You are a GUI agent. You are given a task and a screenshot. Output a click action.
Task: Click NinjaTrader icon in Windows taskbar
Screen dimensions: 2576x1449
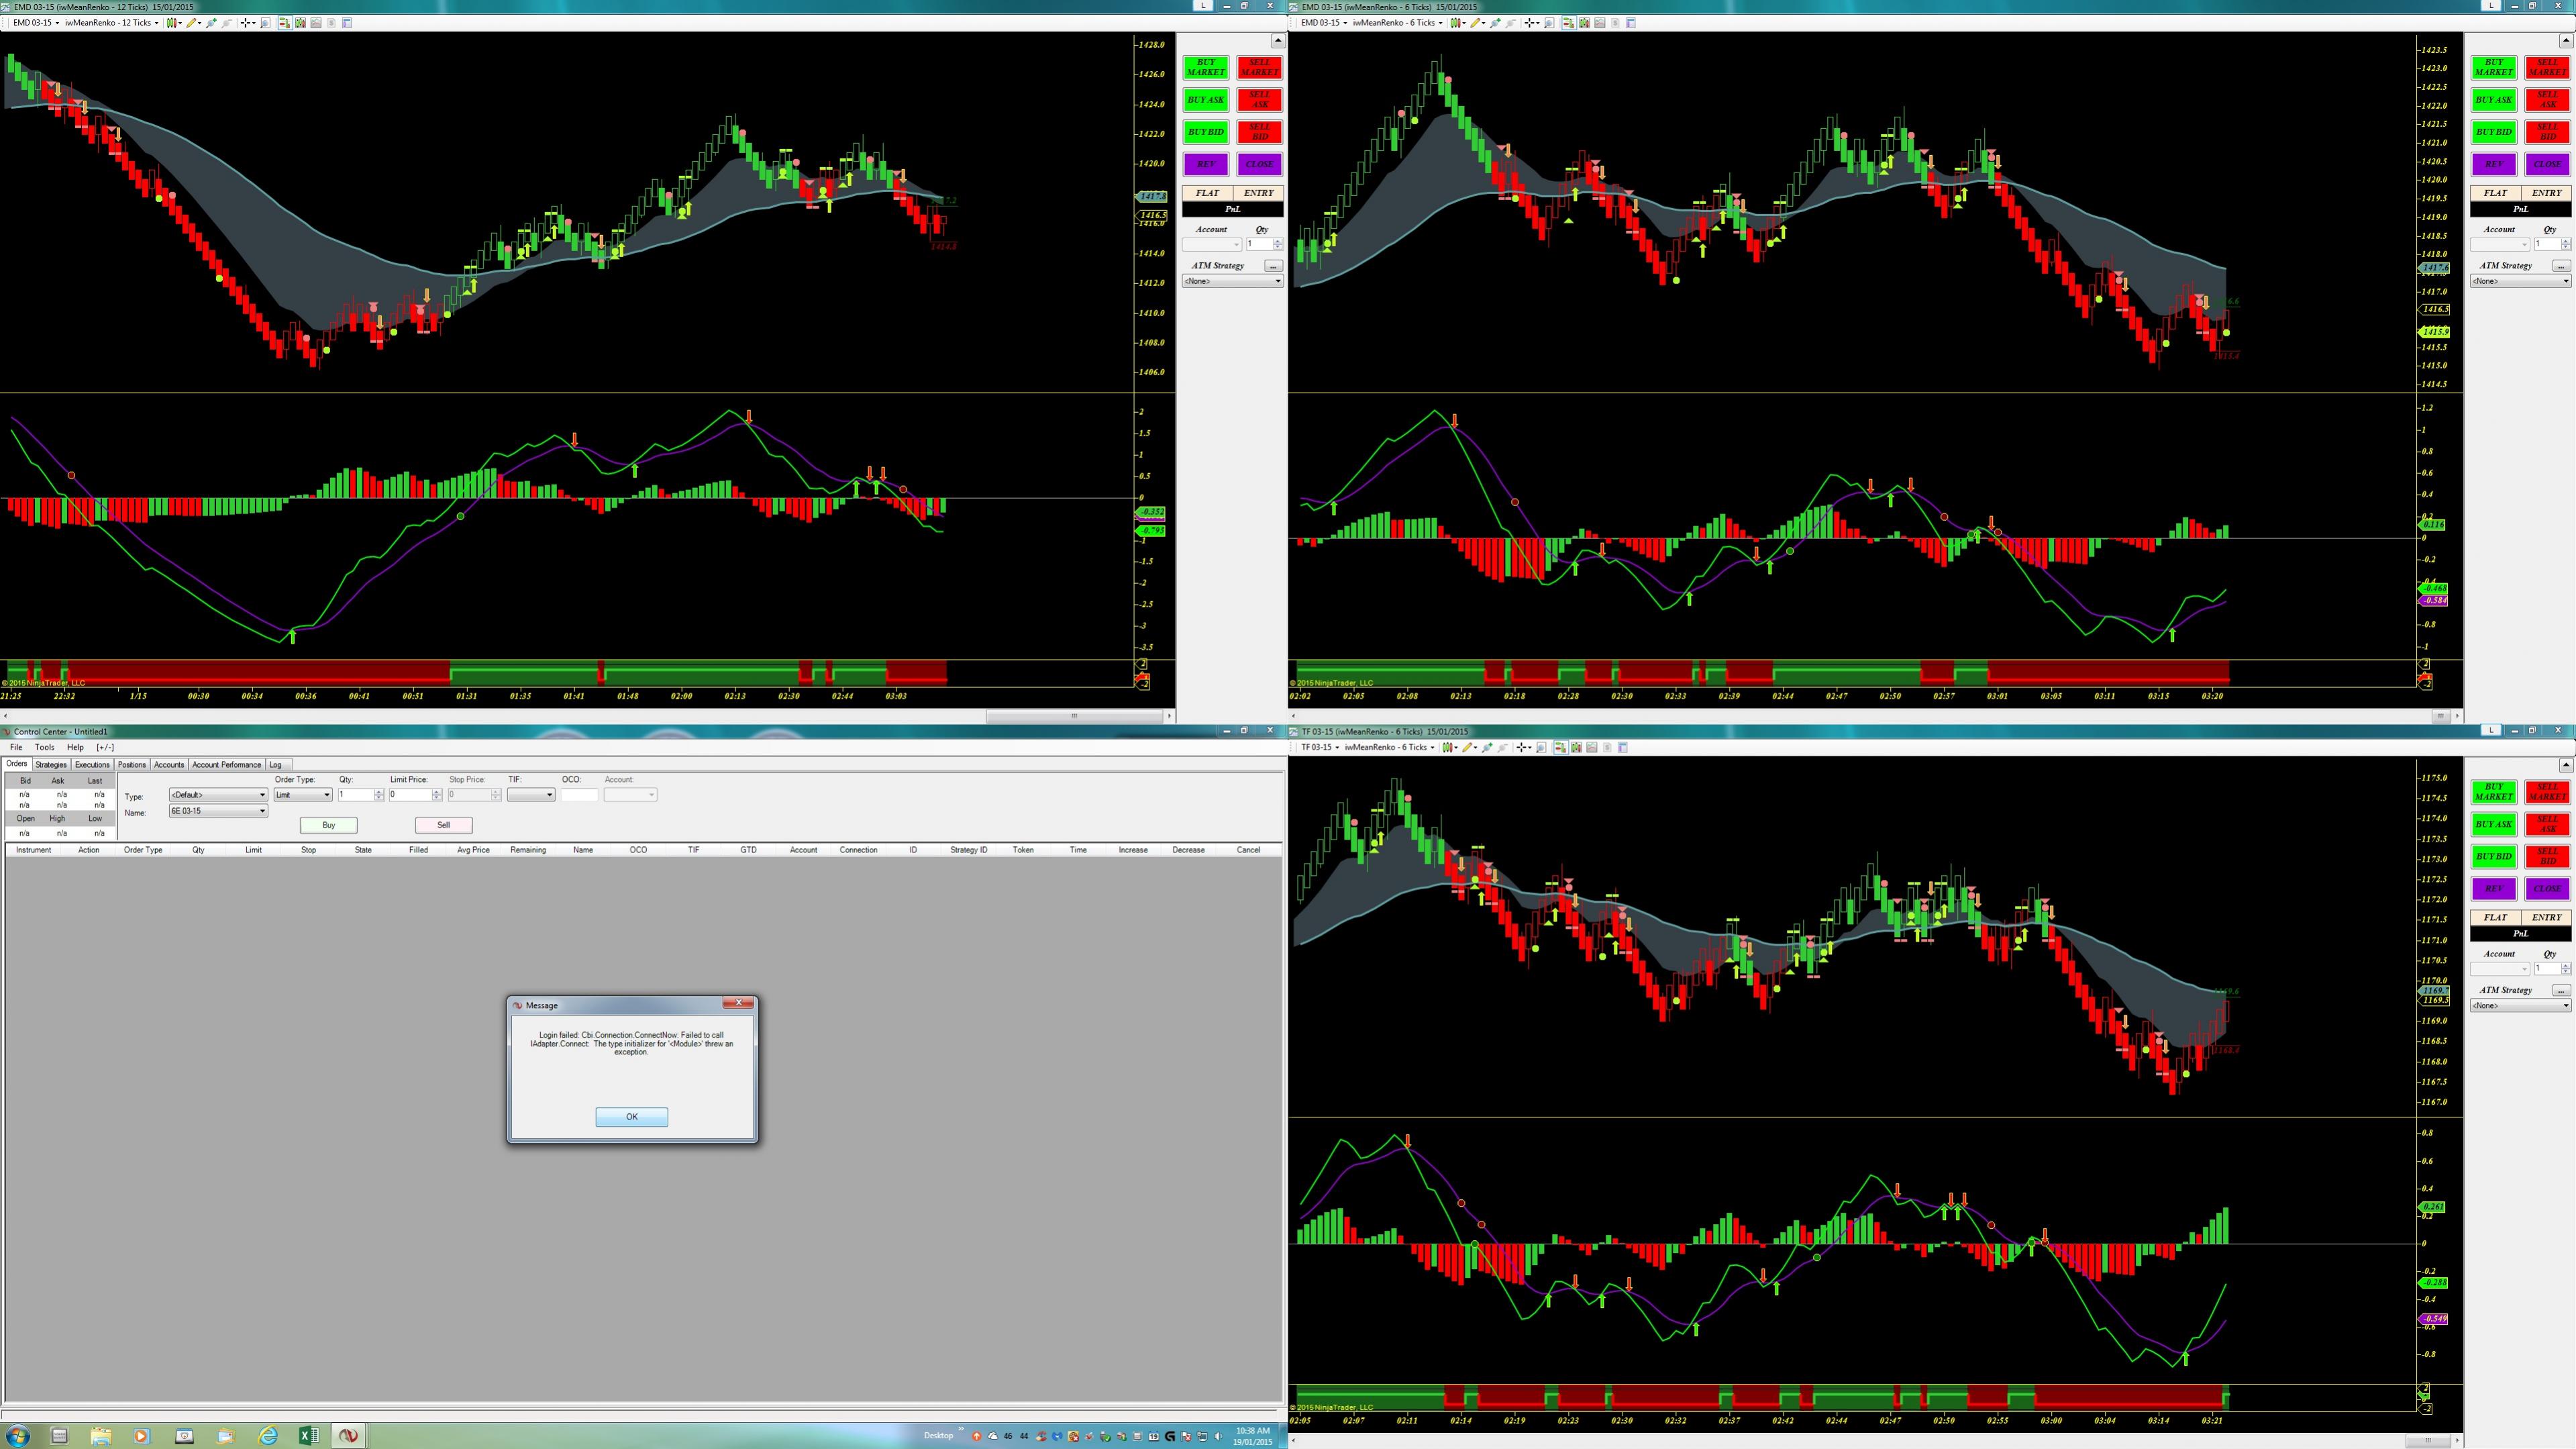(348, 1436)
